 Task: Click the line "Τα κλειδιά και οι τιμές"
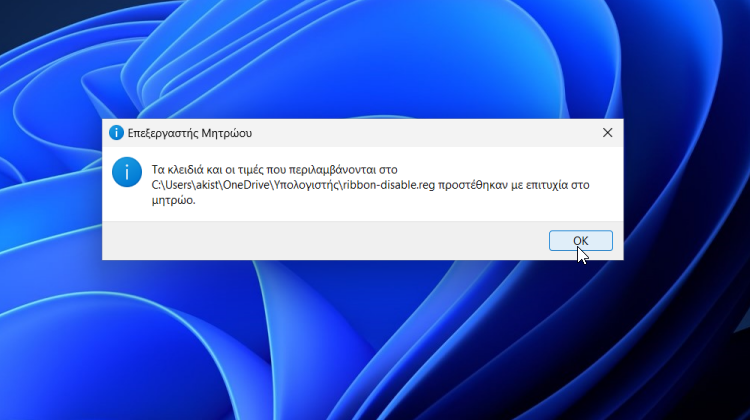click(x=275, y=170)
